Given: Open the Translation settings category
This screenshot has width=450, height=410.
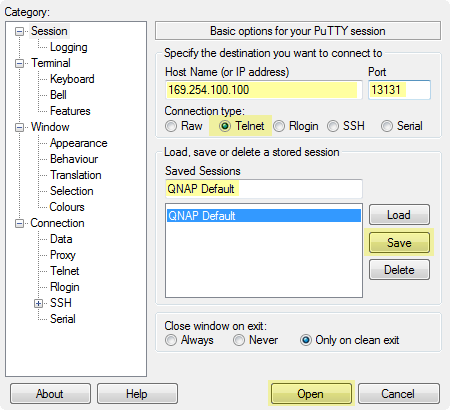Looking at the screenshot, I should click(x=76, y=175).
